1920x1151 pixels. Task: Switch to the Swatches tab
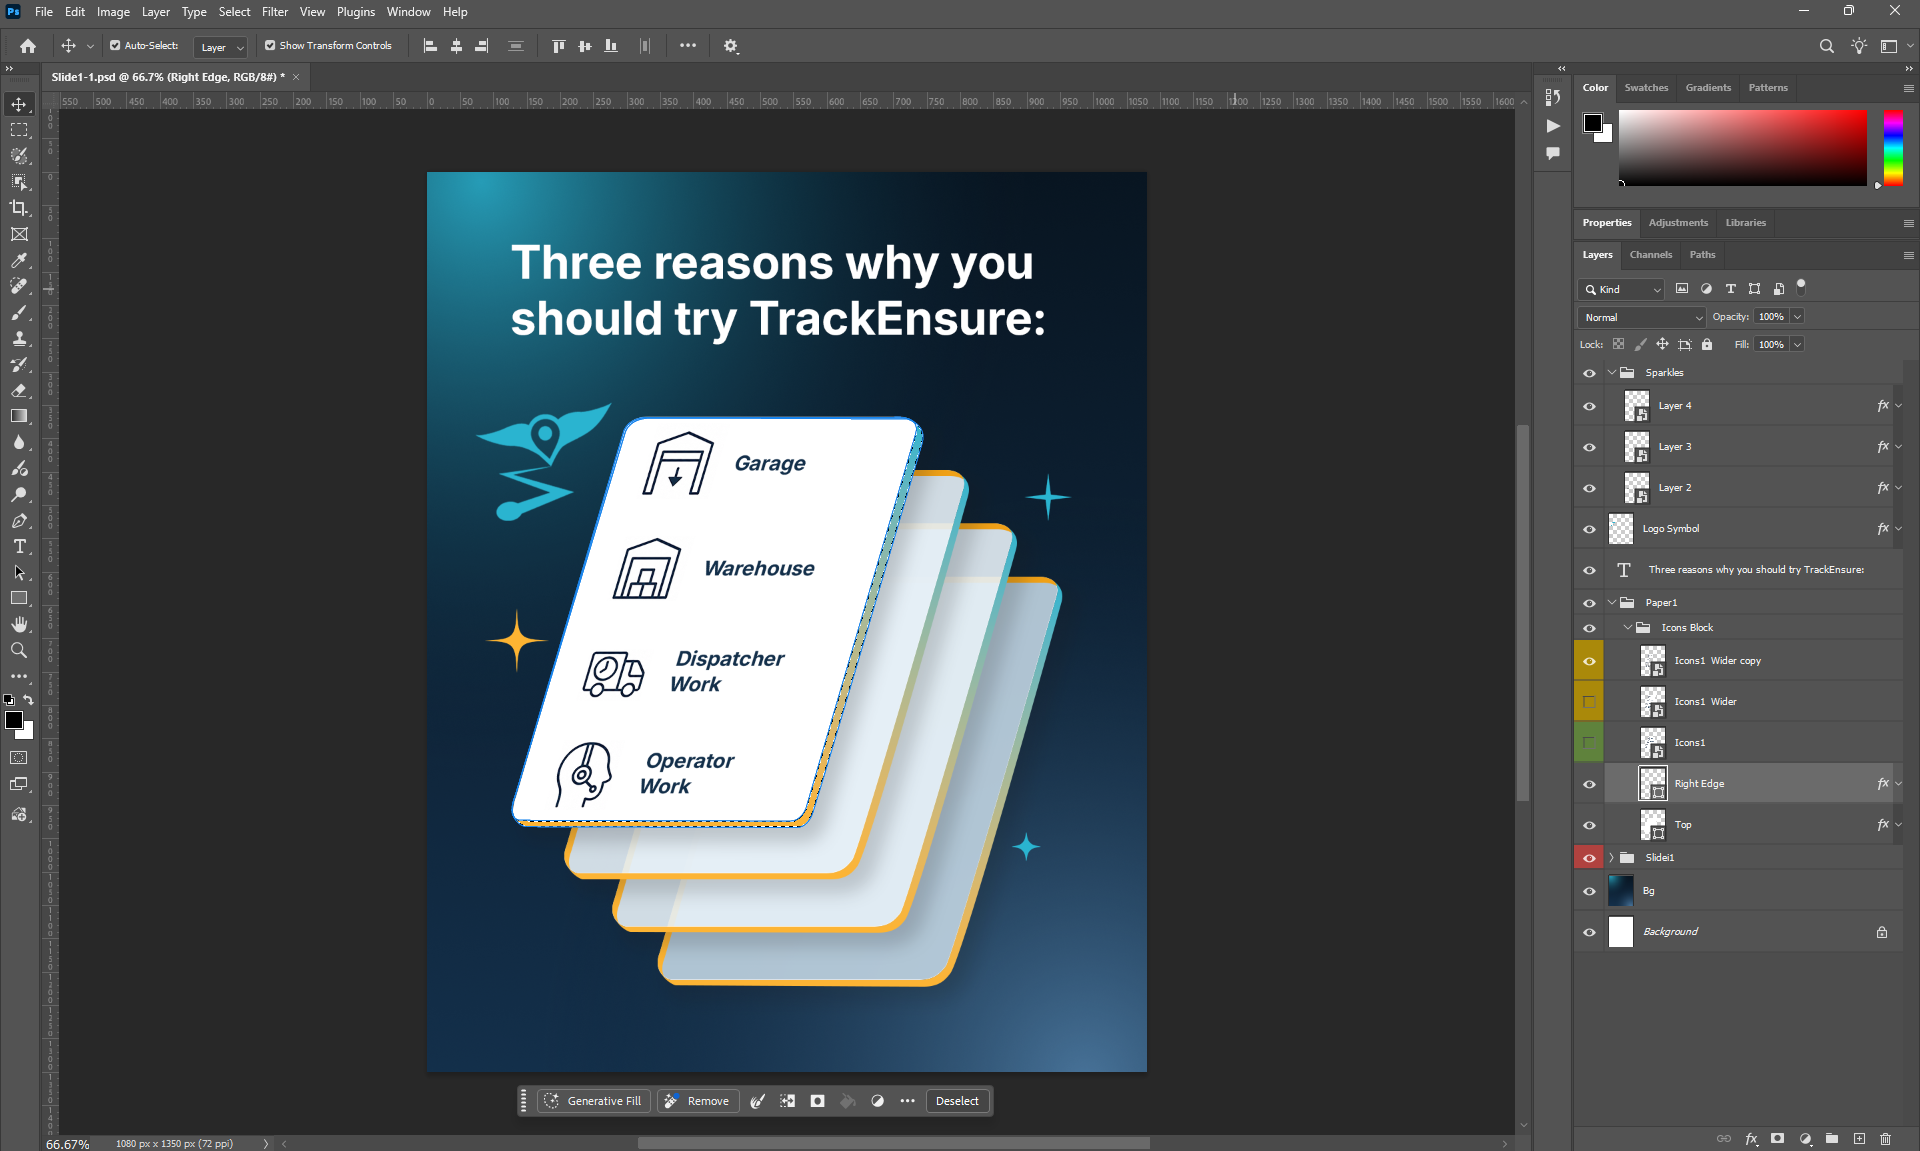(x=1646, y=88)
